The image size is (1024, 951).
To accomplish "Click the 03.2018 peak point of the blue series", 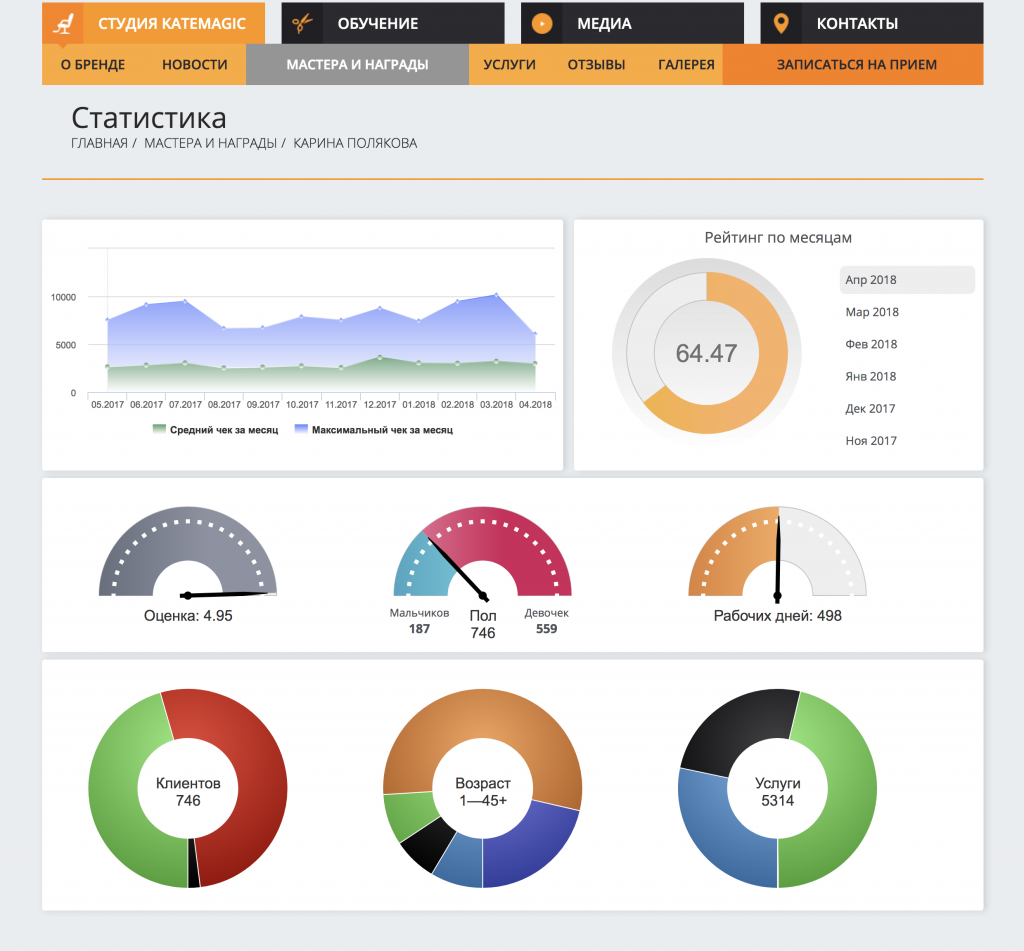I will click(x=497, y=295).
